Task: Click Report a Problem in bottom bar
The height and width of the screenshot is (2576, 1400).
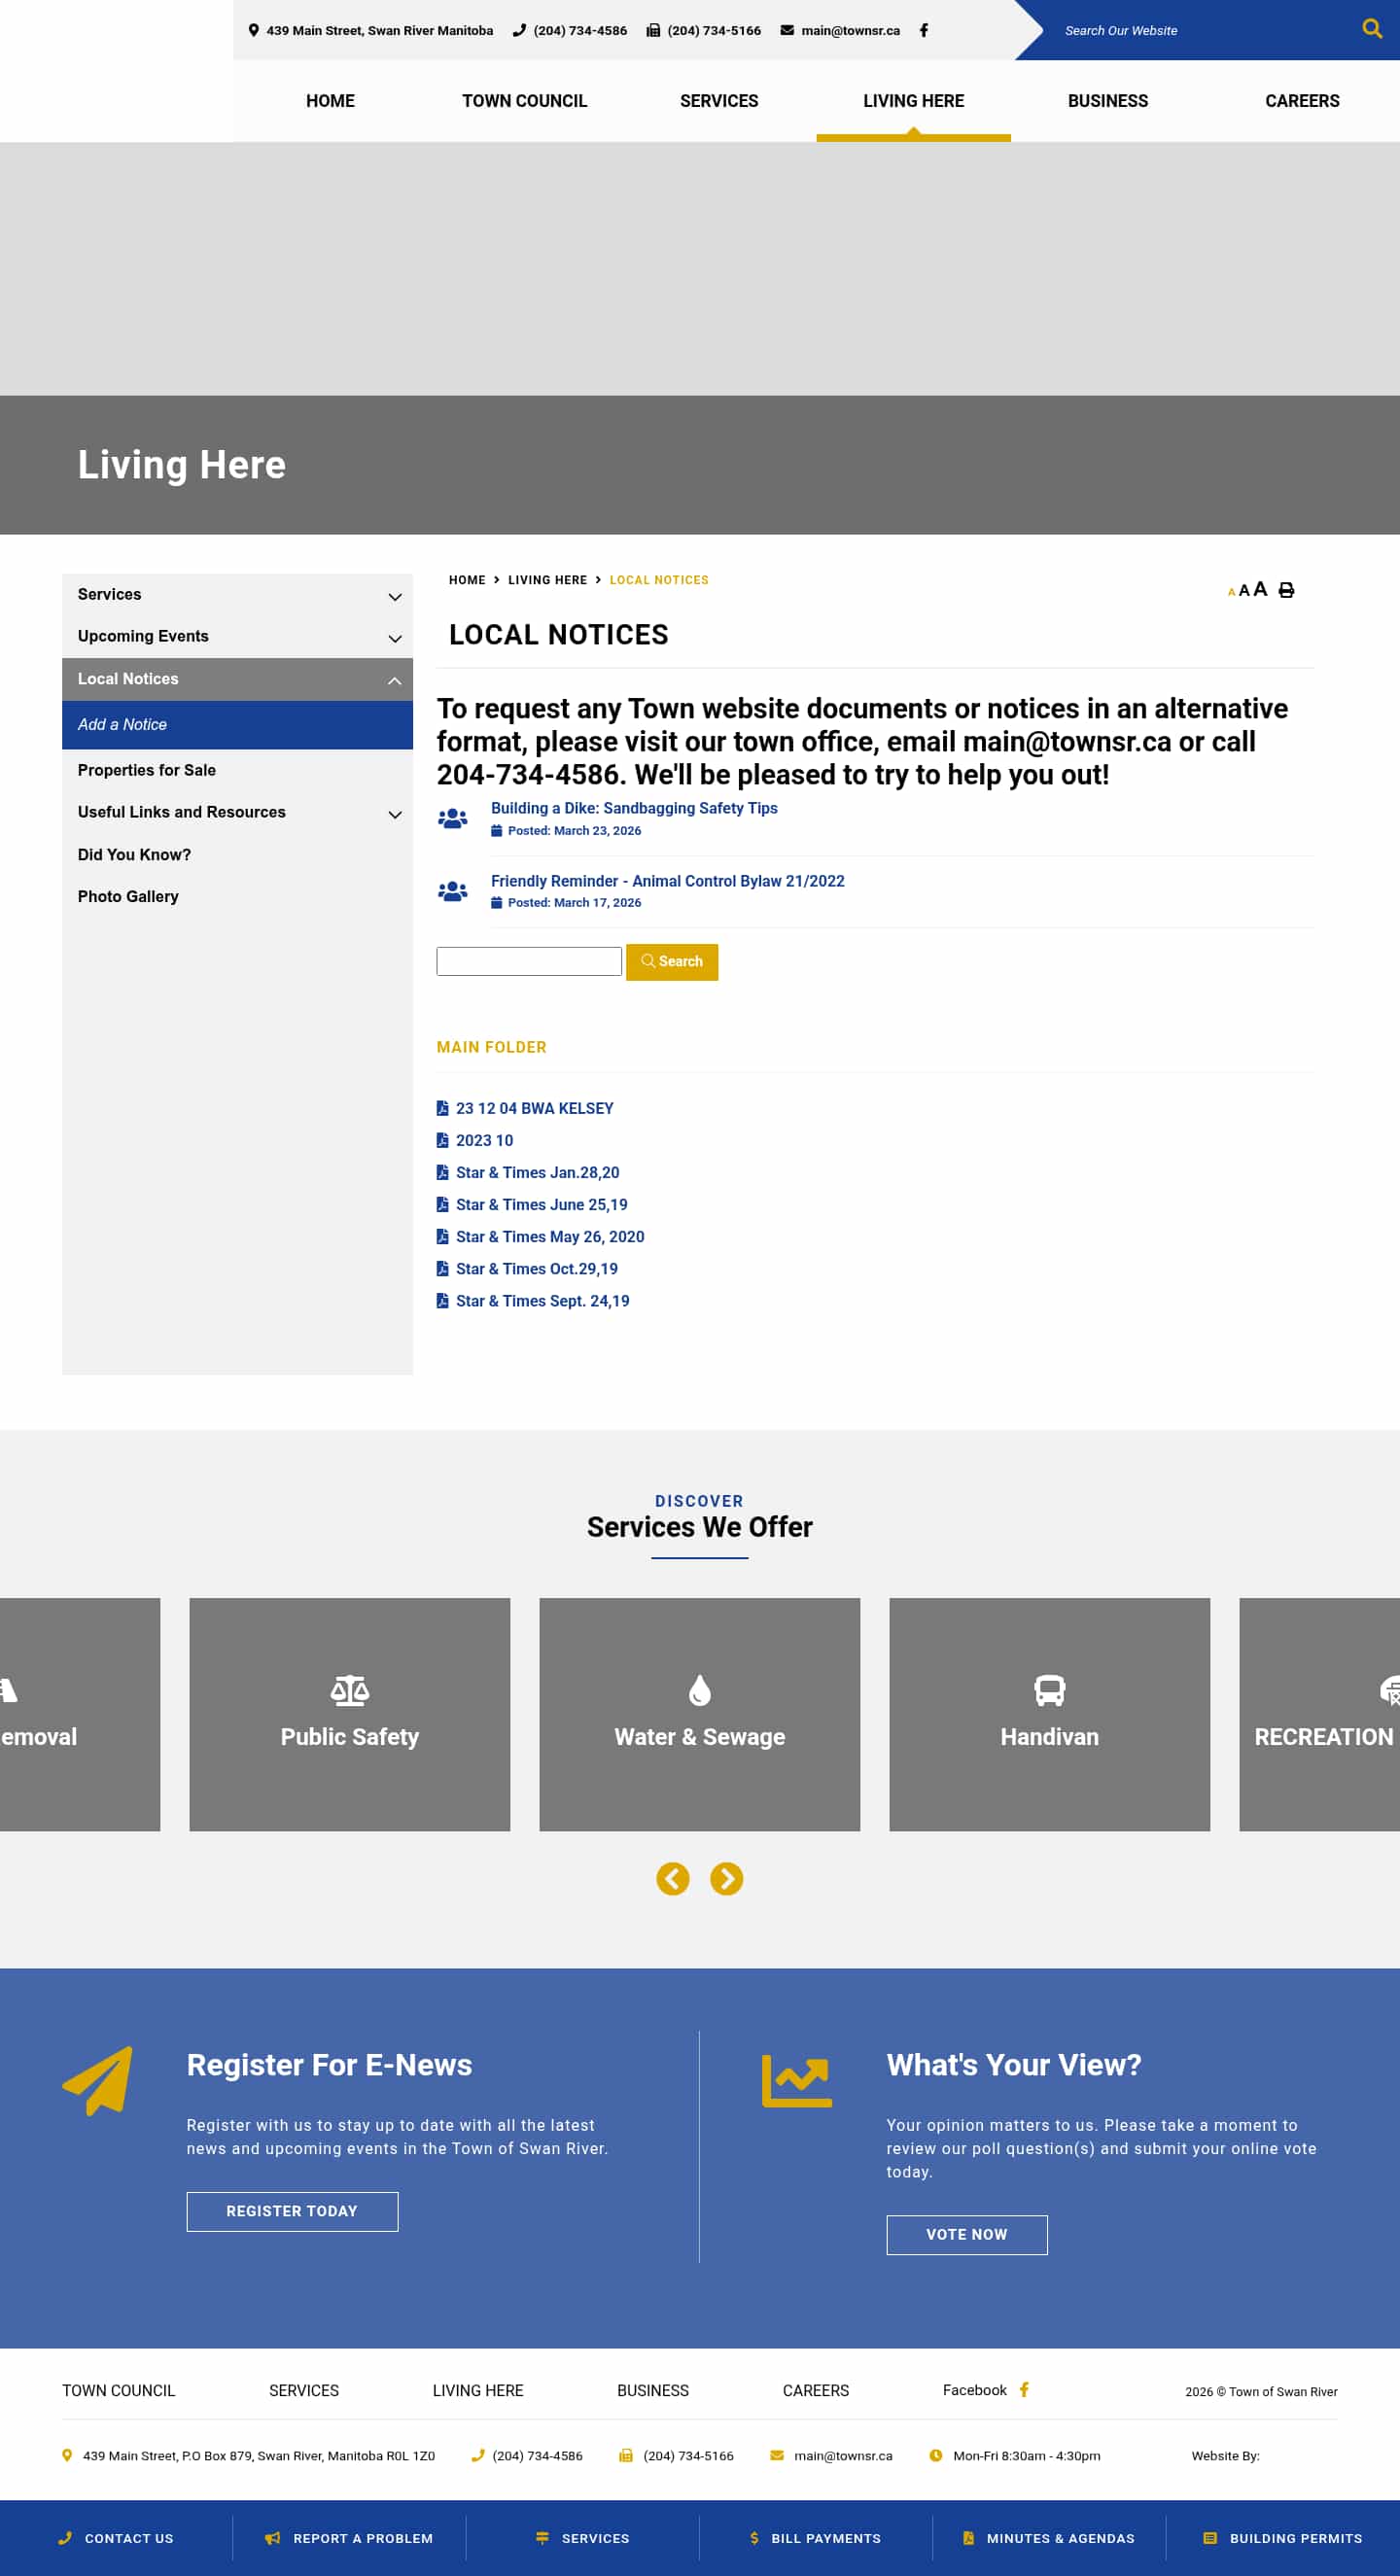Action: (349, 2538)
